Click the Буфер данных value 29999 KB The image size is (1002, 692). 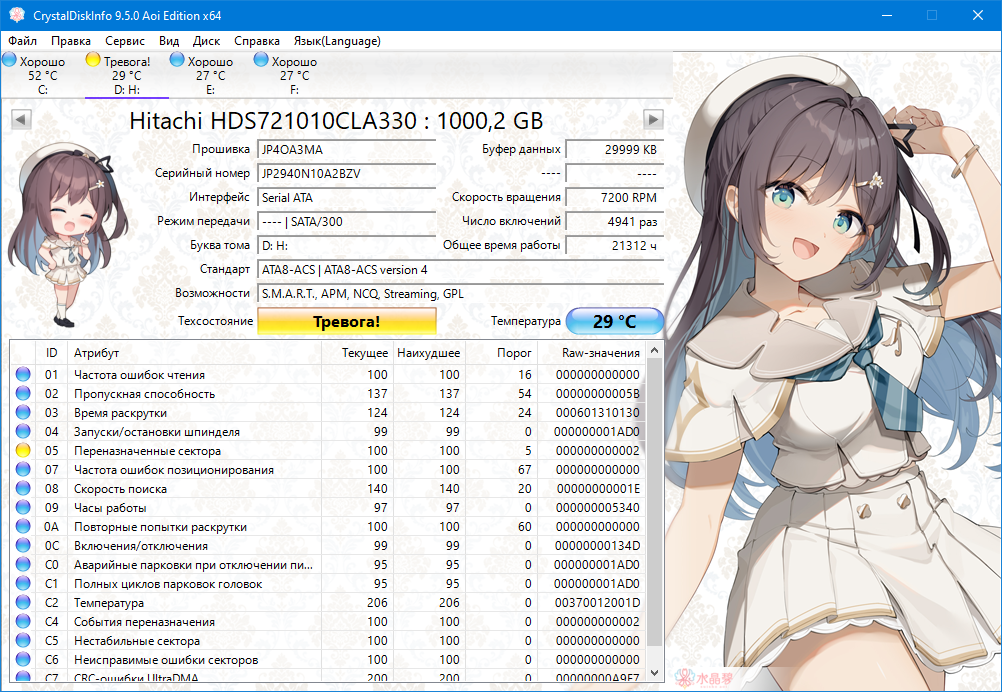point(615,150)
